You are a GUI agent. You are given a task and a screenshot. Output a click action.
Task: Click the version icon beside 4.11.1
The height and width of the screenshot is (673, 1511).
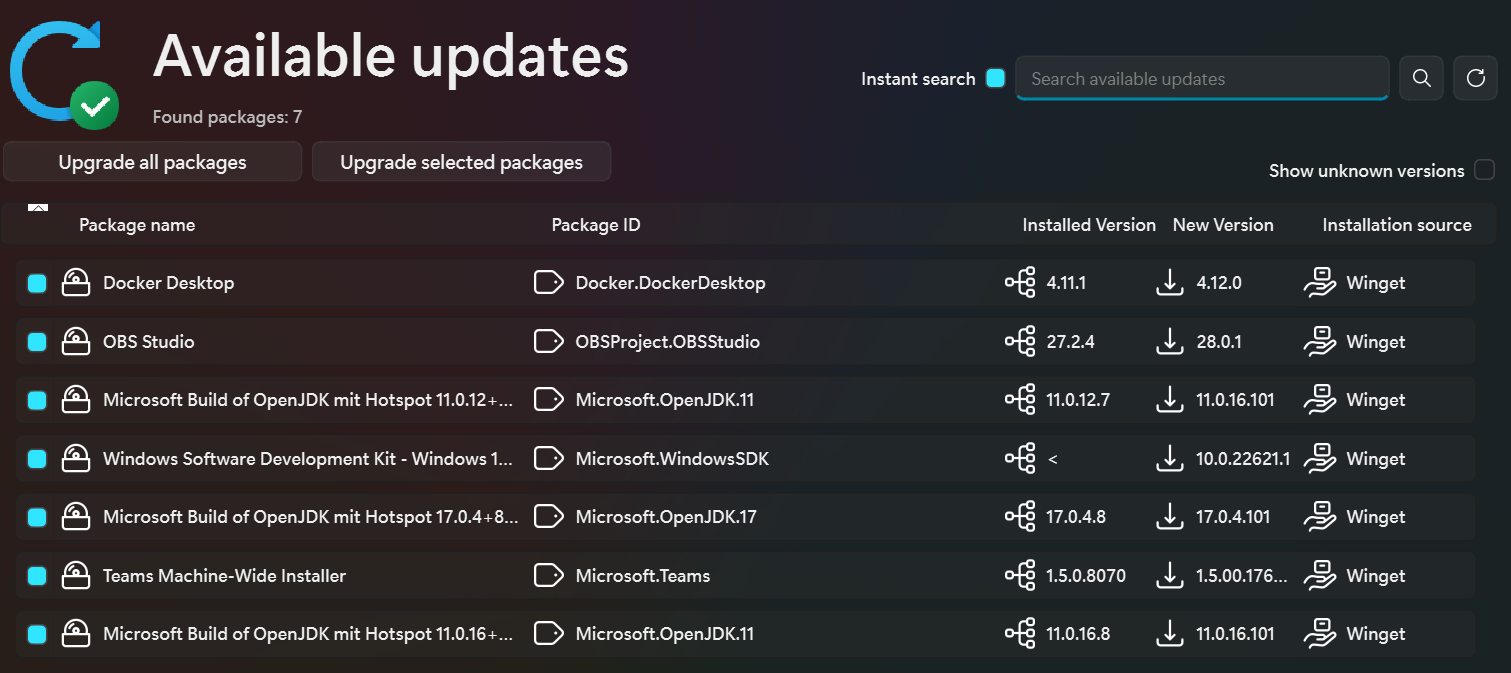(1020, 283)
